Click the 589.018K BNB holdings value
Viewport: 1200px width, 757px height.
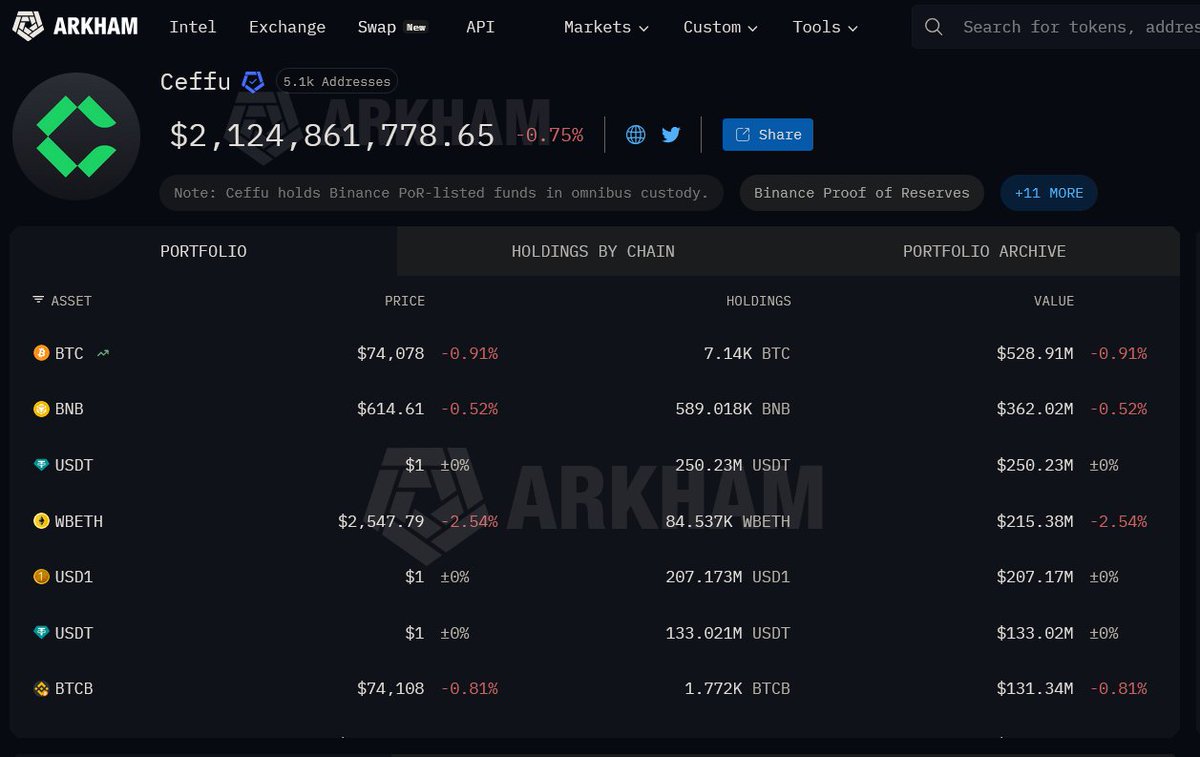733,409
